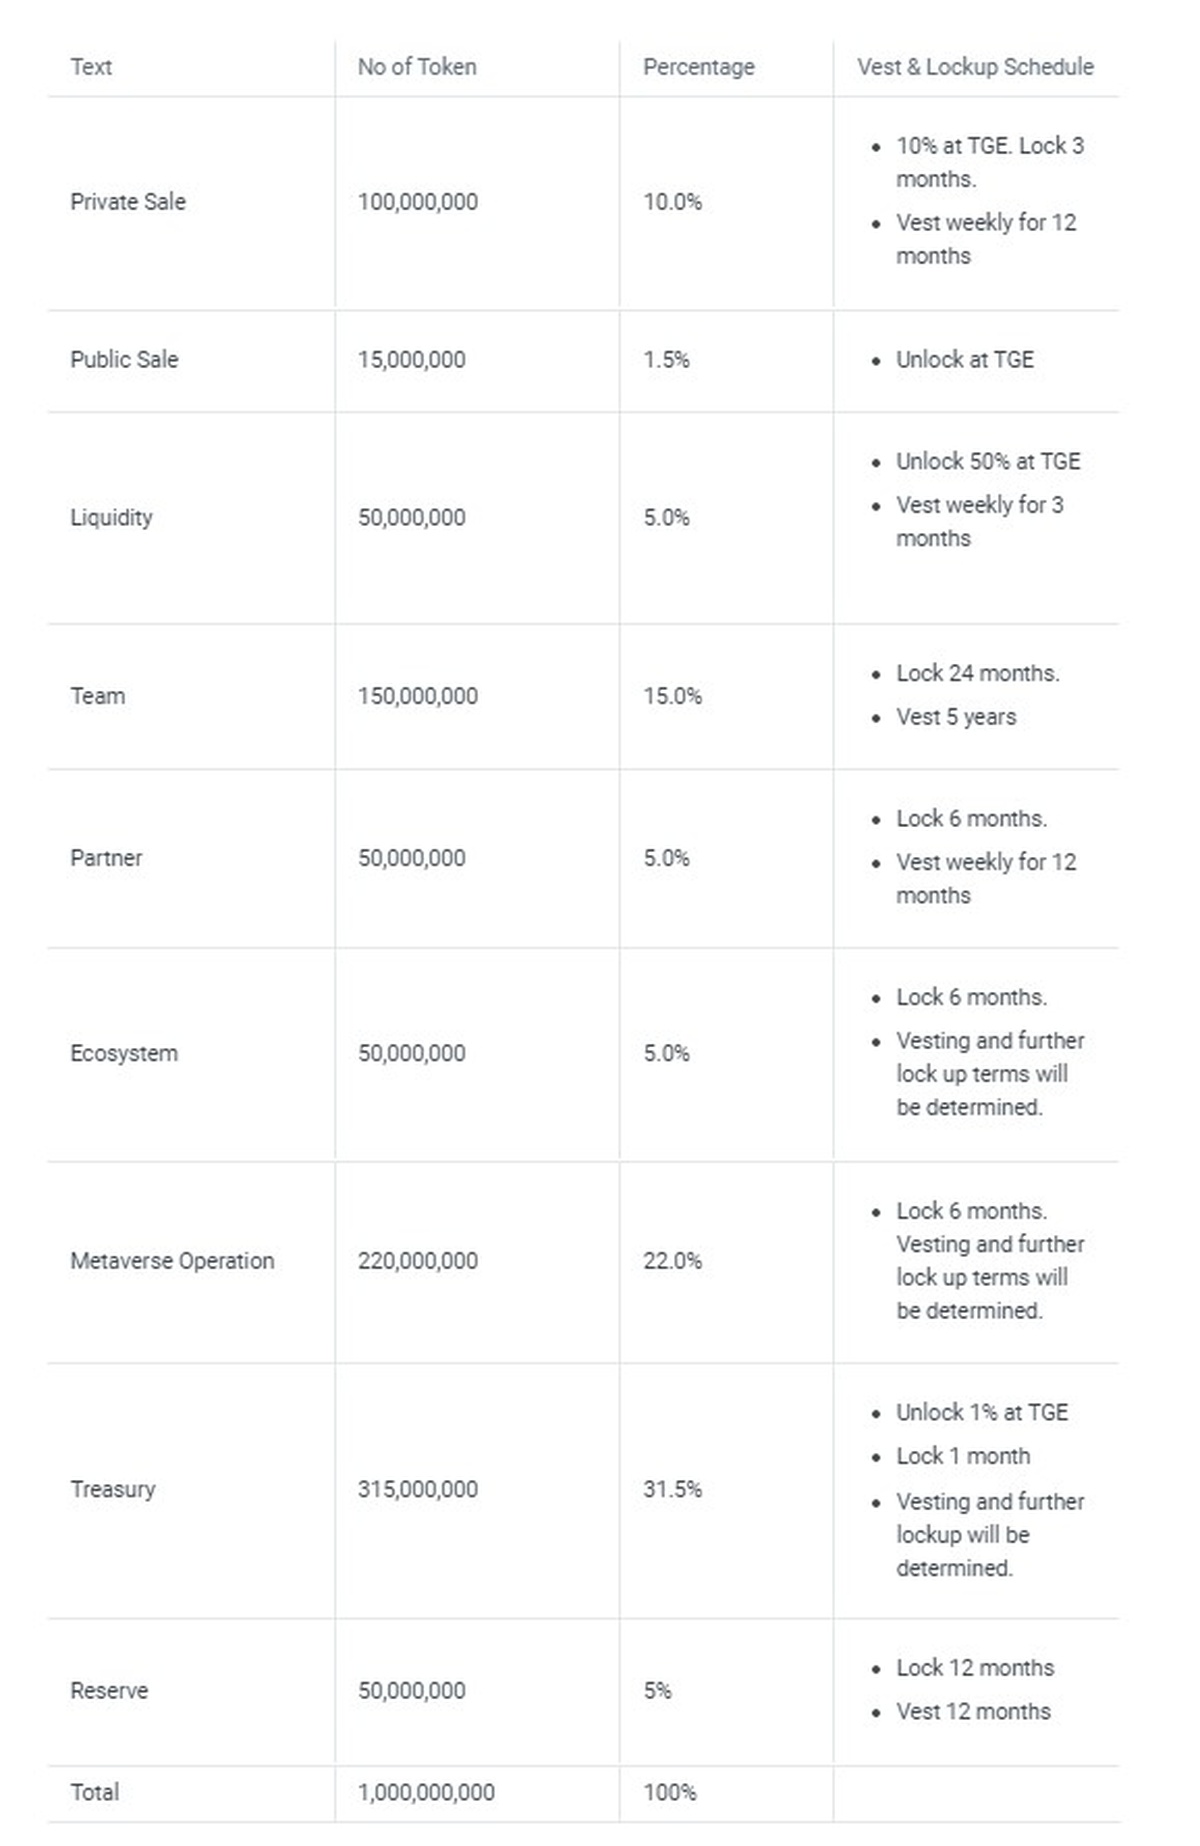This screenshot has width=1200, height=1846.
Task: Click the 22.0% percentage cell
Action: (672, 1261)
